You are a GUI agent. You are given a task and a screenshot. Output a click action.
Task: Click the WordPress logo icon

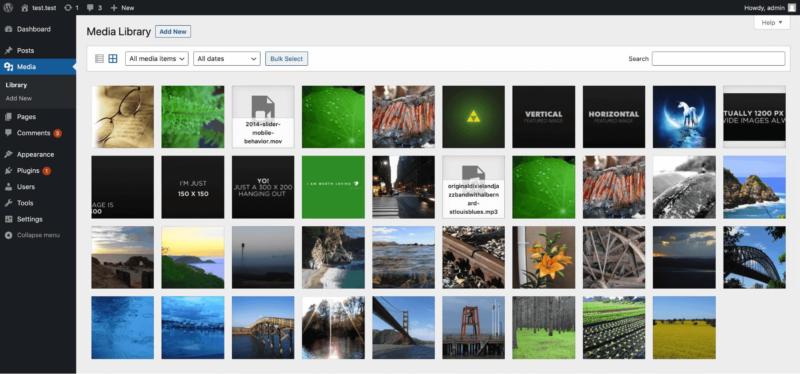8,8
